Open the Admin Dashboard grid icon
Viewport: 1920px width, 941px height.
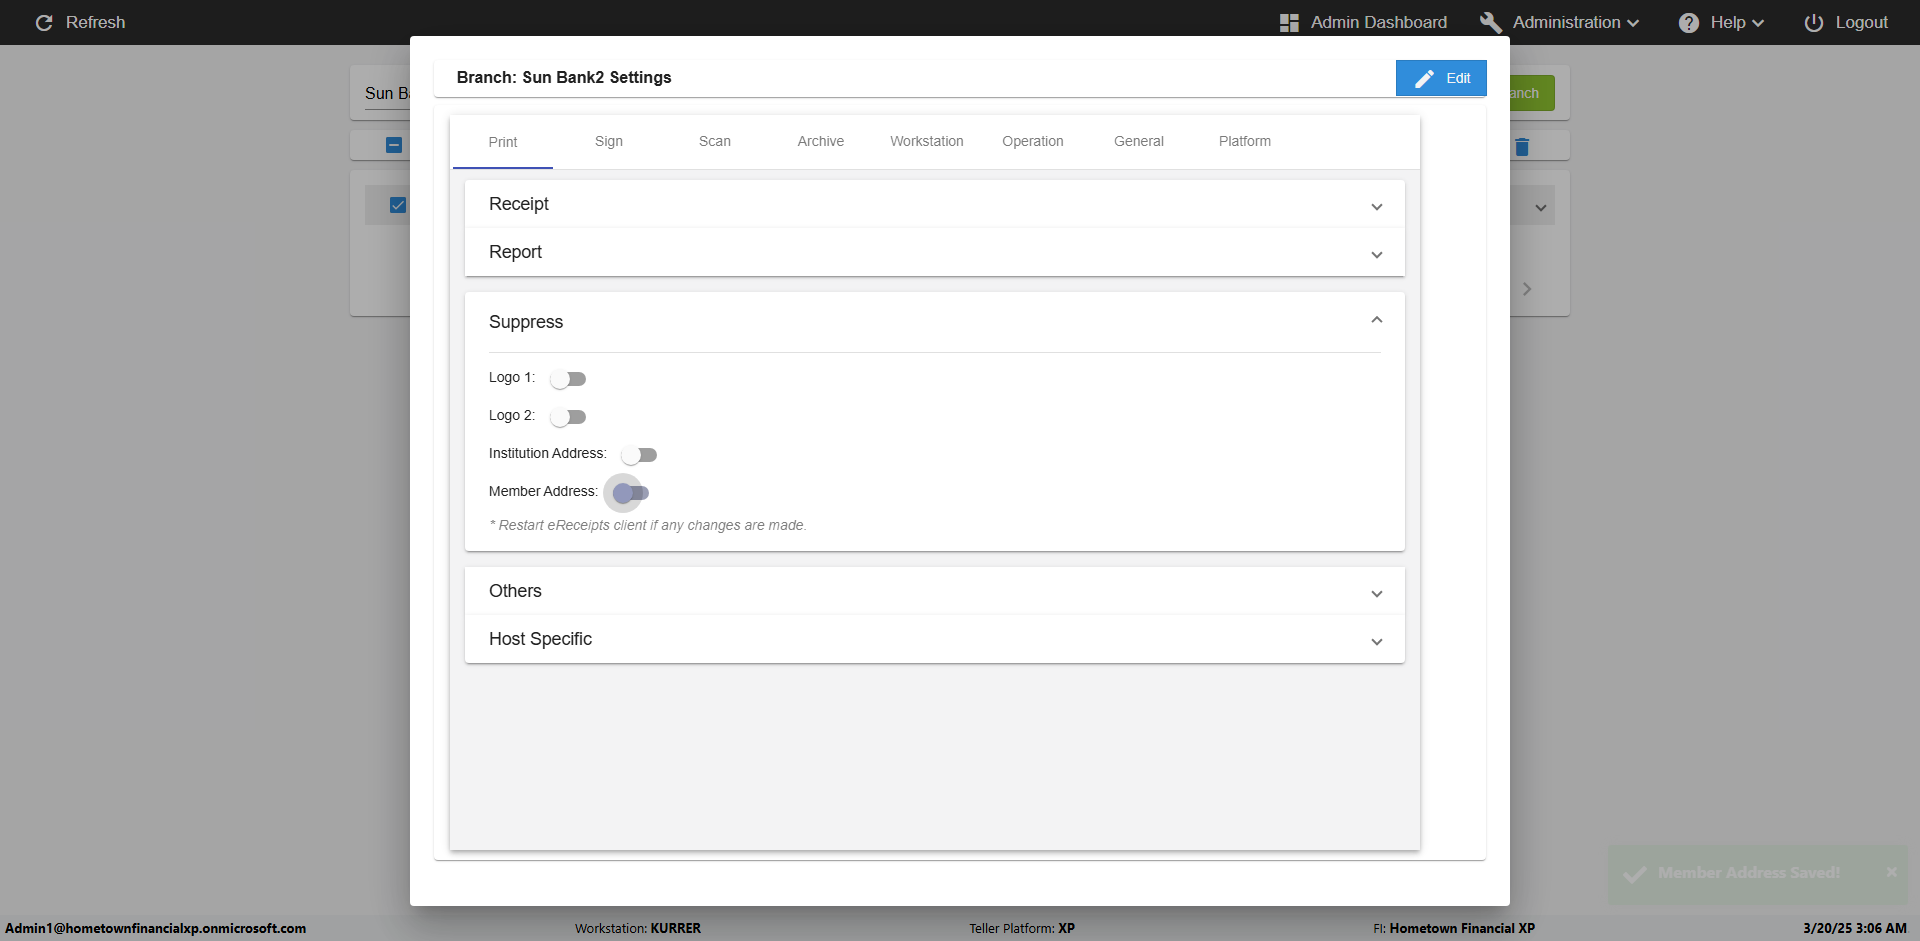[1289, 22]
